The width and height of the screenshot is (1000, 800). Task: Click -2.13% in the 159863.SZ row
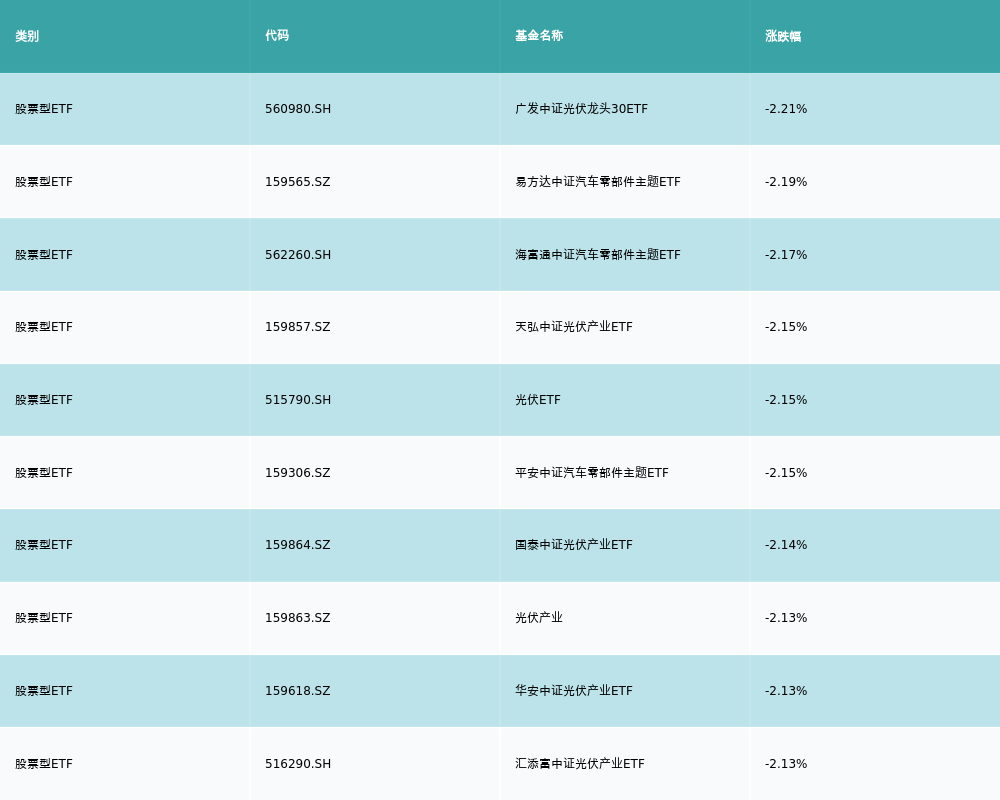pos(786,618)
